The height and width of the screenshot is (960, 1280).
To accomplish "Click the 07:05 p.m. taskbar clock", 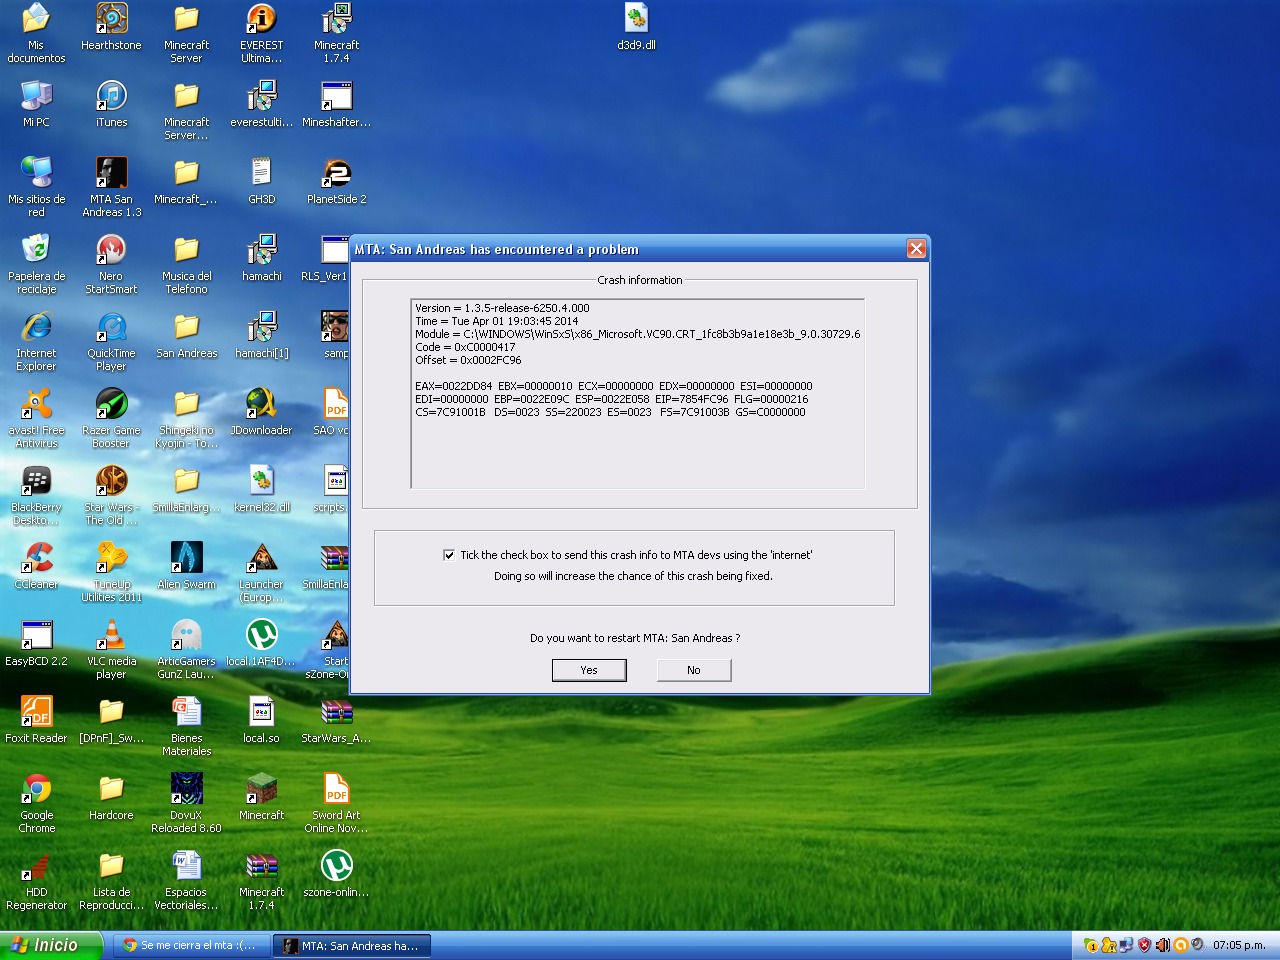I will click(x=1239, y=945).
